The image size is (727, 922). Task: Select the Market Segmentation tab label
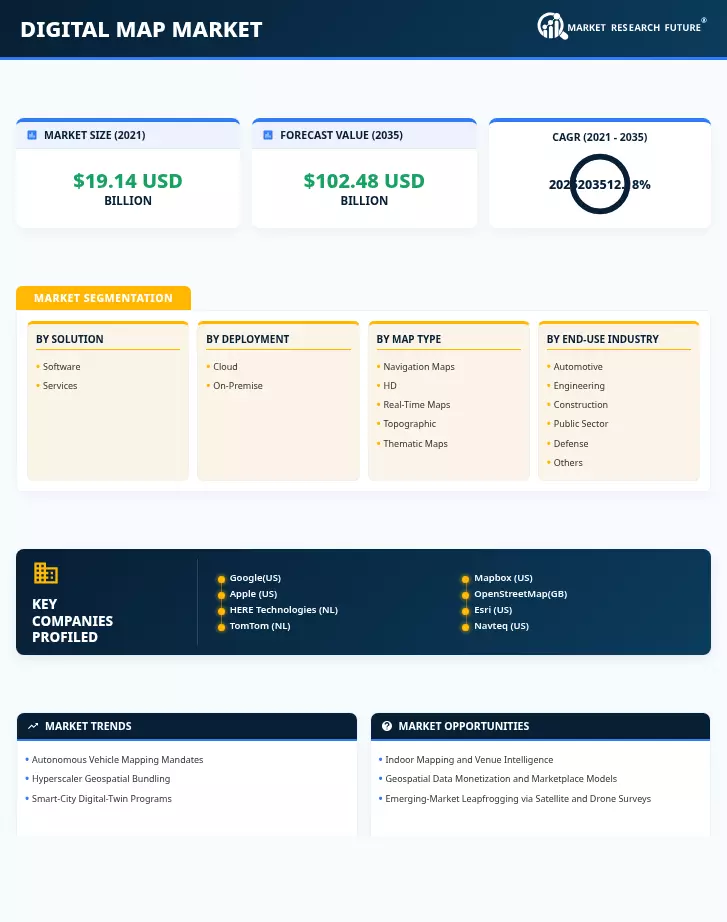pos(104,298)
